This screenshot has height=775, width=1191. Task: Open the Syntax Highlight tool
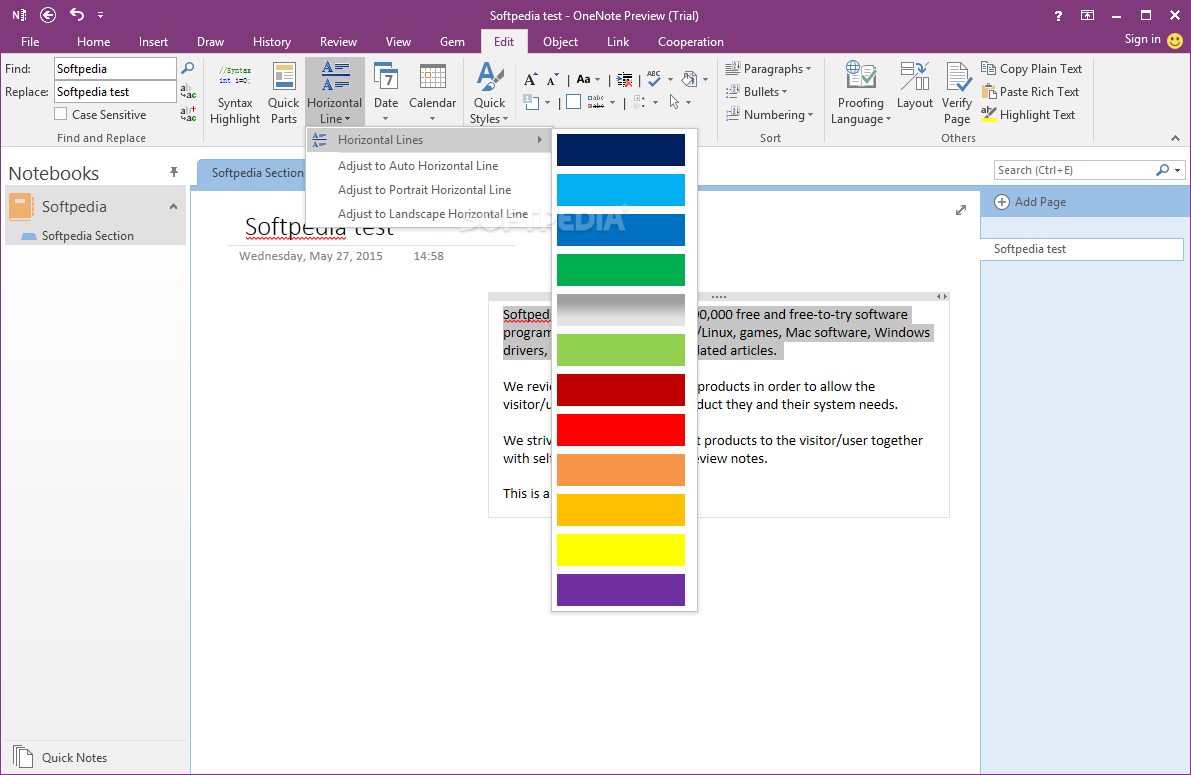click(235, 94)
